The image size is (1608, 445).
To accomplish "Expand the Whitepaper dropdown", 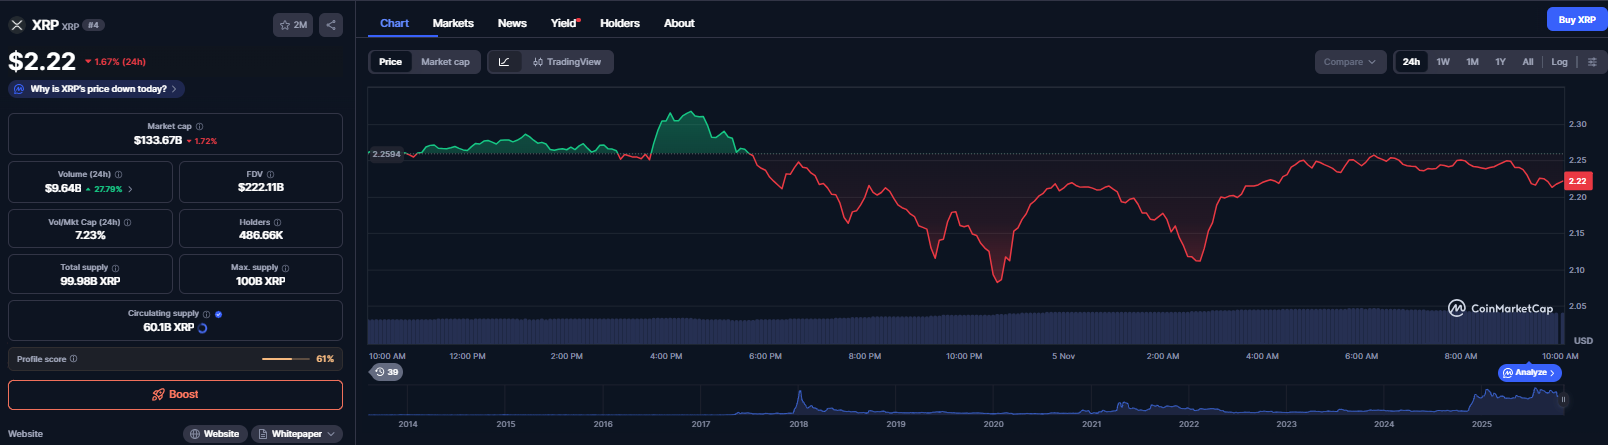I will click(x=297, y=434).
